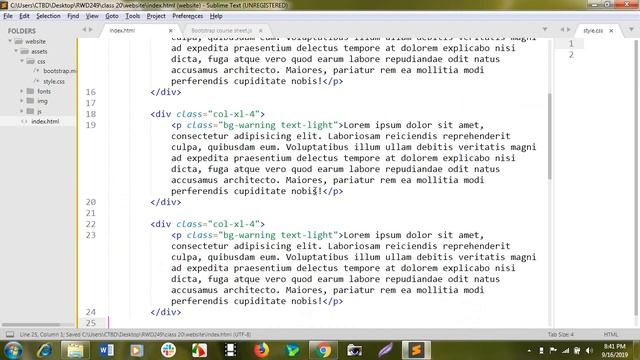Open the Help menu
This screenshot has height=360, width=640.
click(x=216, y=16)
